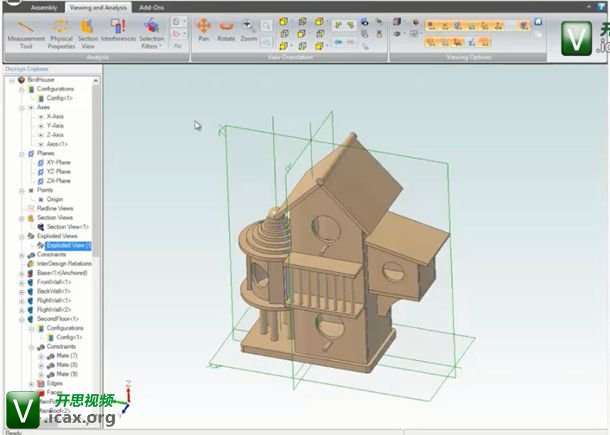610x435 pixels.
Task: Select Exploded View item in tree
Action: tap(68, 245)
